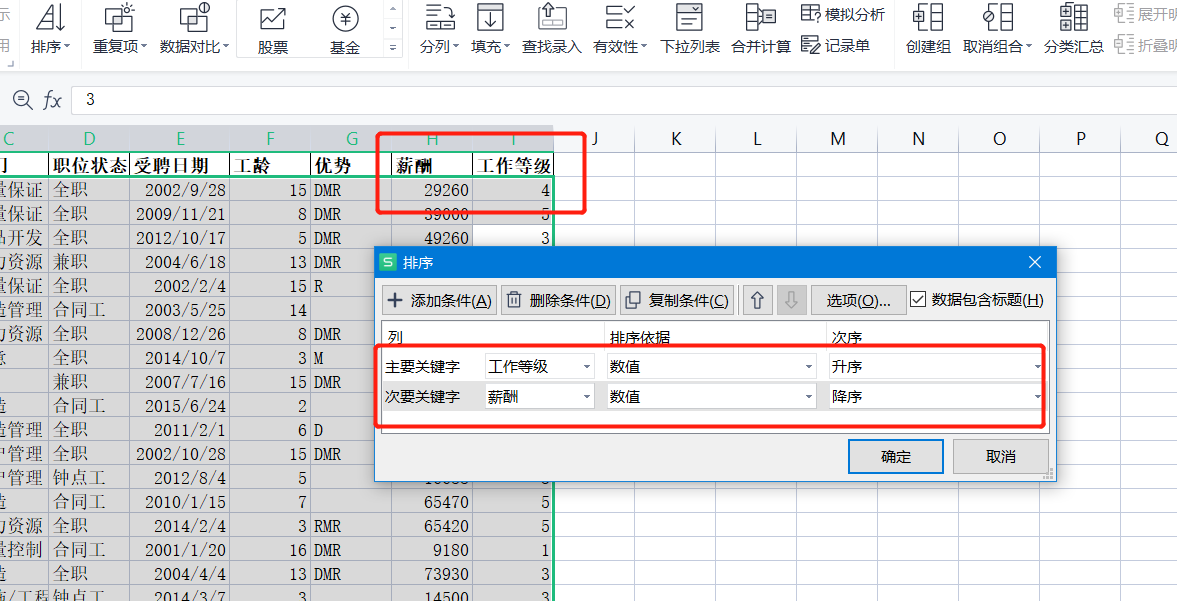Open the 下拉列表 dropdown list tool
1177x601 pixels.
click(690, 29)
